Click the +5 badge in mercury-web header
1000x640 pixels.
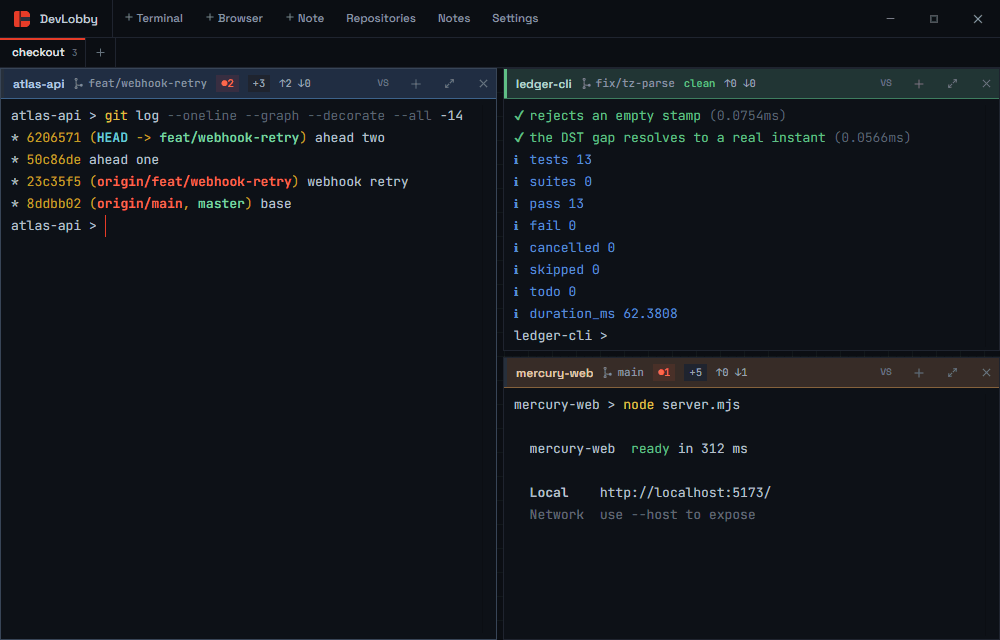pos(695,372)
